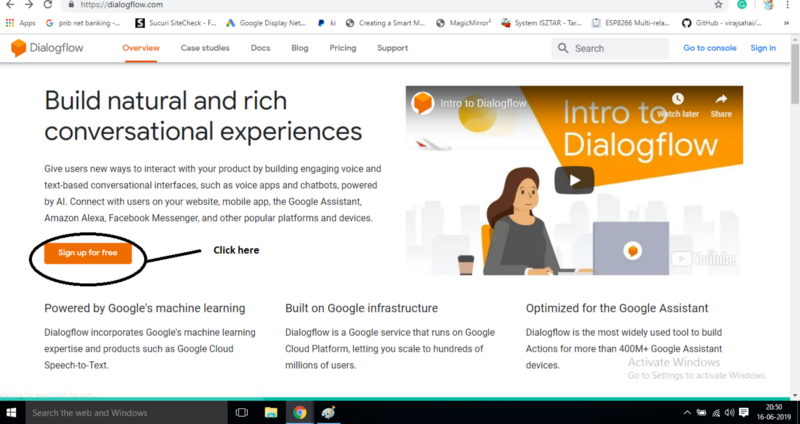
Task: Open the Windows Start menu
Action: [11, 412]
